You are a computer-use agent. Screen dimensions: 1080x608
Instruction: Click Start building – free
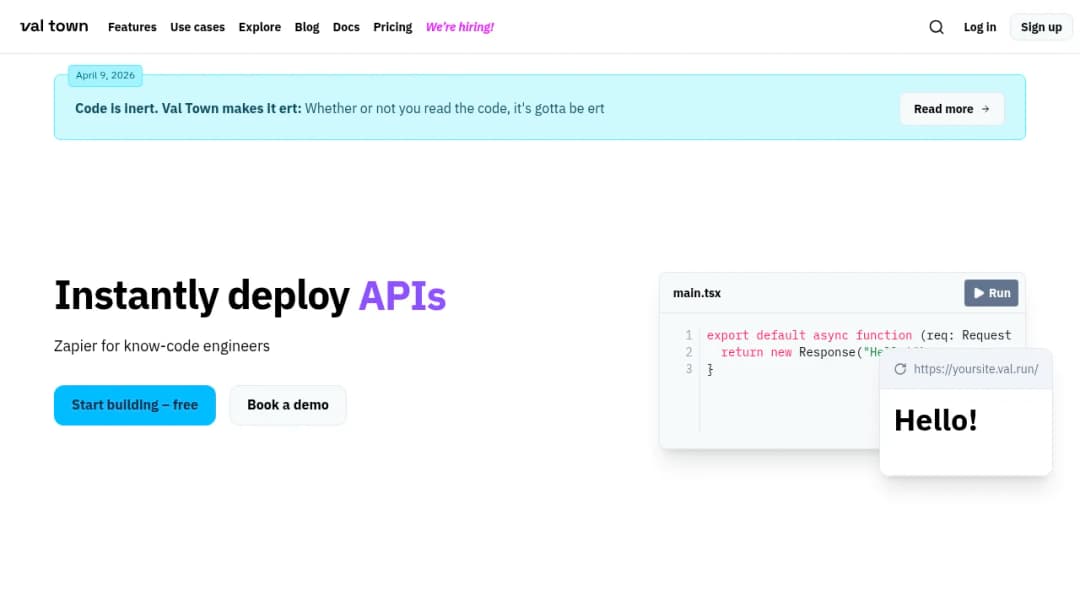(135, 405)
